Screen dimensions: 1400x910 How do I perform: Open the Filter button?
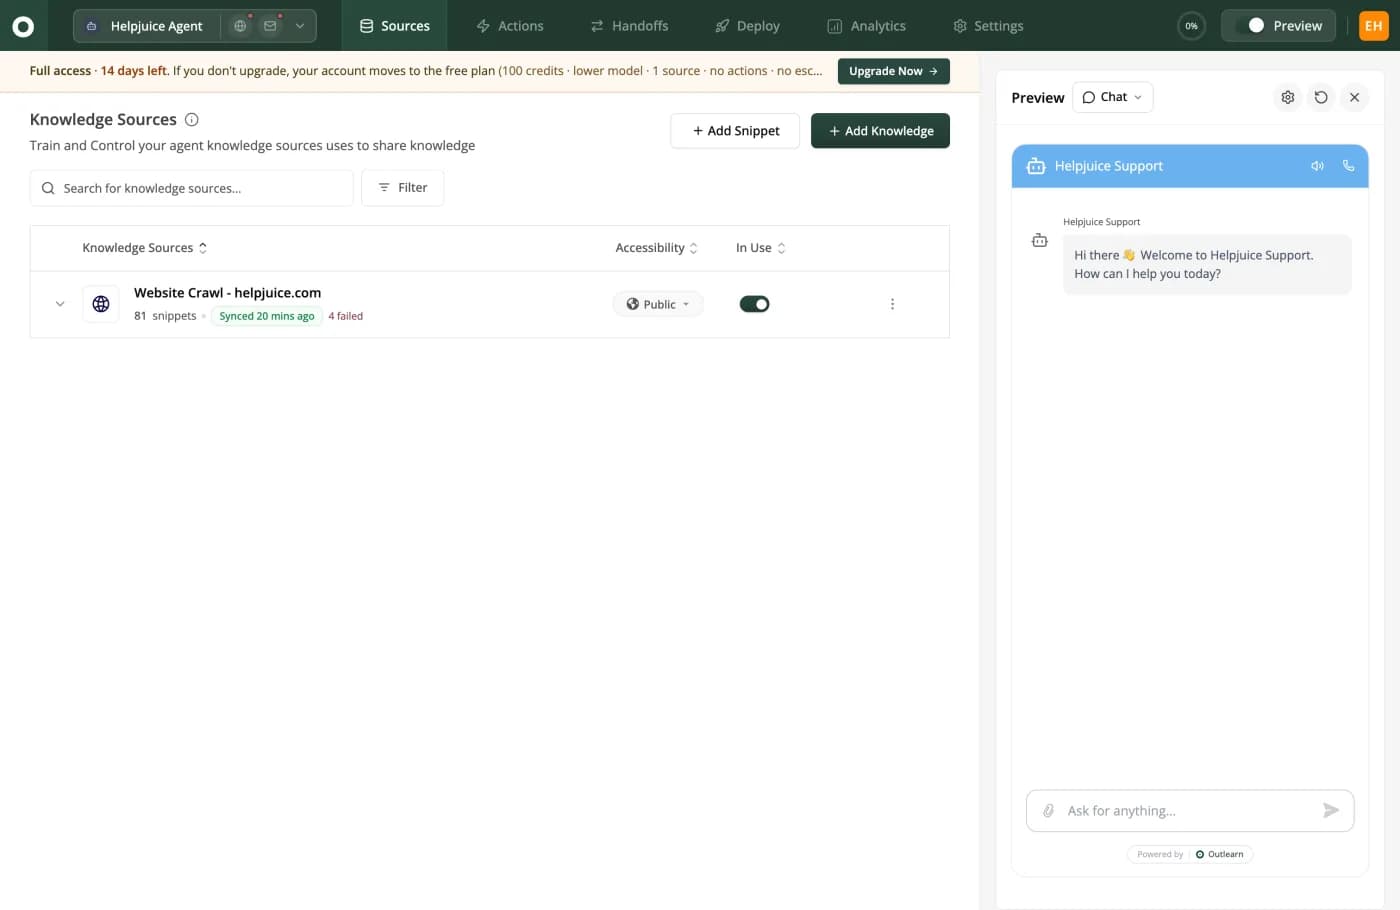[402, 188]
